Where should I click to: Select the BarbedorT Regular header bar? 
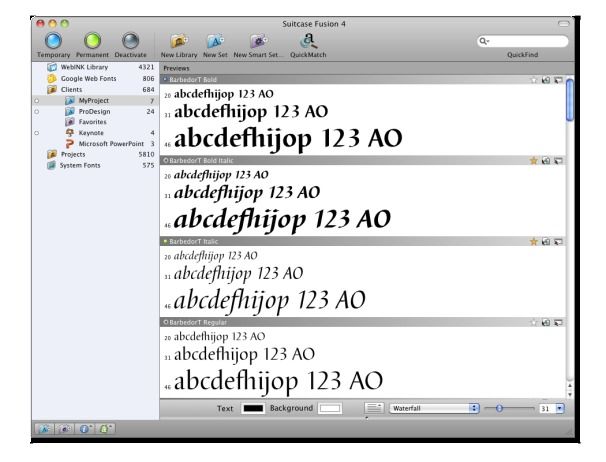tap(363, 322)
